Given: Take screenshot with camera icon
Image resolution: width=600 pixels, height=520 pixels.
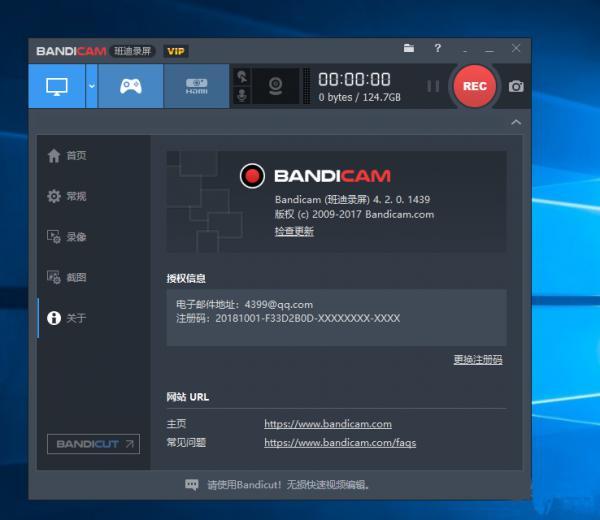Looking at the screenshot, I should pos(516,86).
